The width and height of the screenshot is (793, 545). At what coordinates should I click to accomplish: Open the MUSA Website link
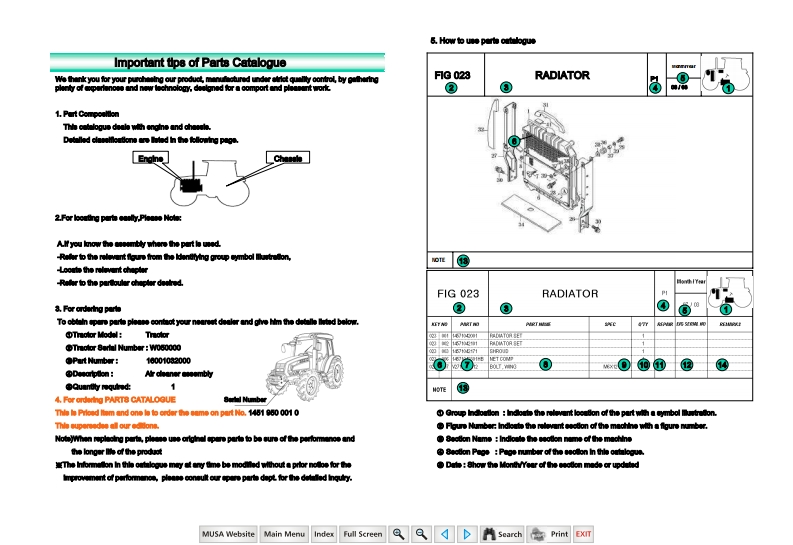pyautogui.click(x=228, y=534)
